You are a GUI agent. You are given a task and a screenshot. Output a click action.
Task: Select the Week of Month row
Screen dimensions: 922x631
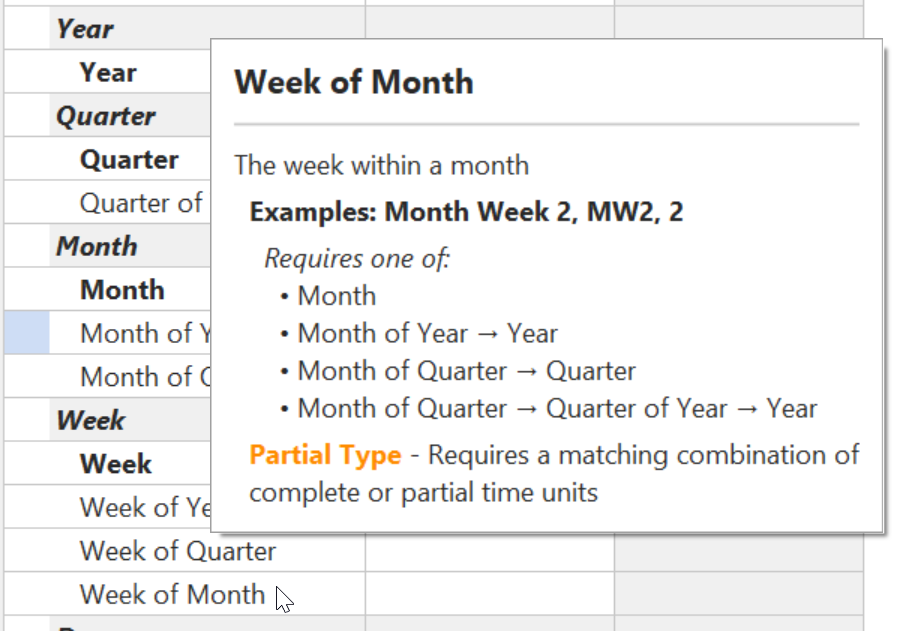(172, 594)
